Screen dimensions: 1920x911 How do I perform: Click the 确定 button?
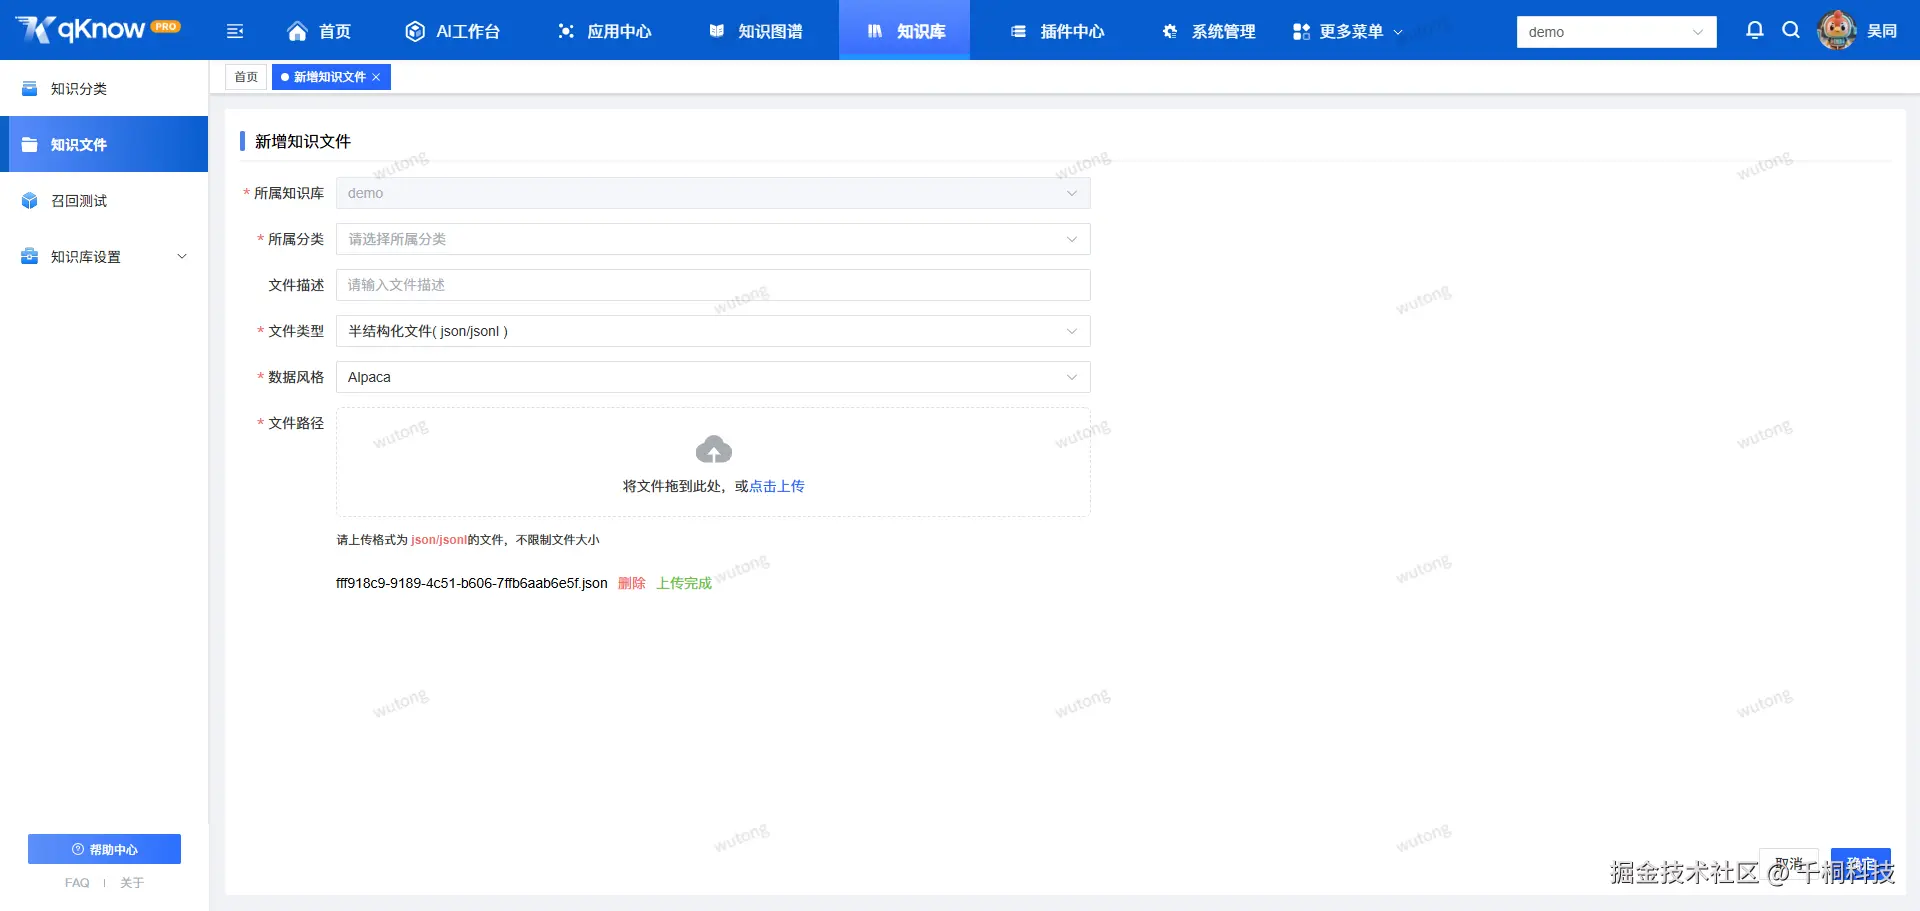tap(1861, 864)
